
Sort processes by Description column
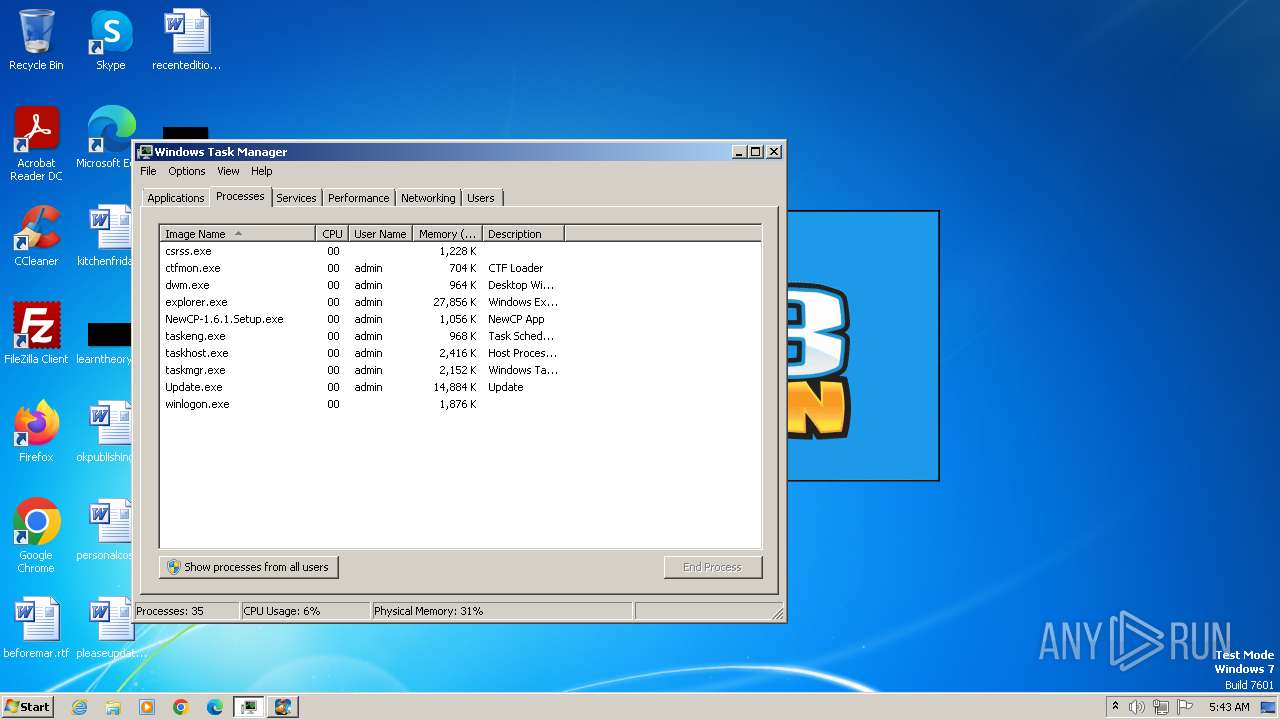(523, 234)
